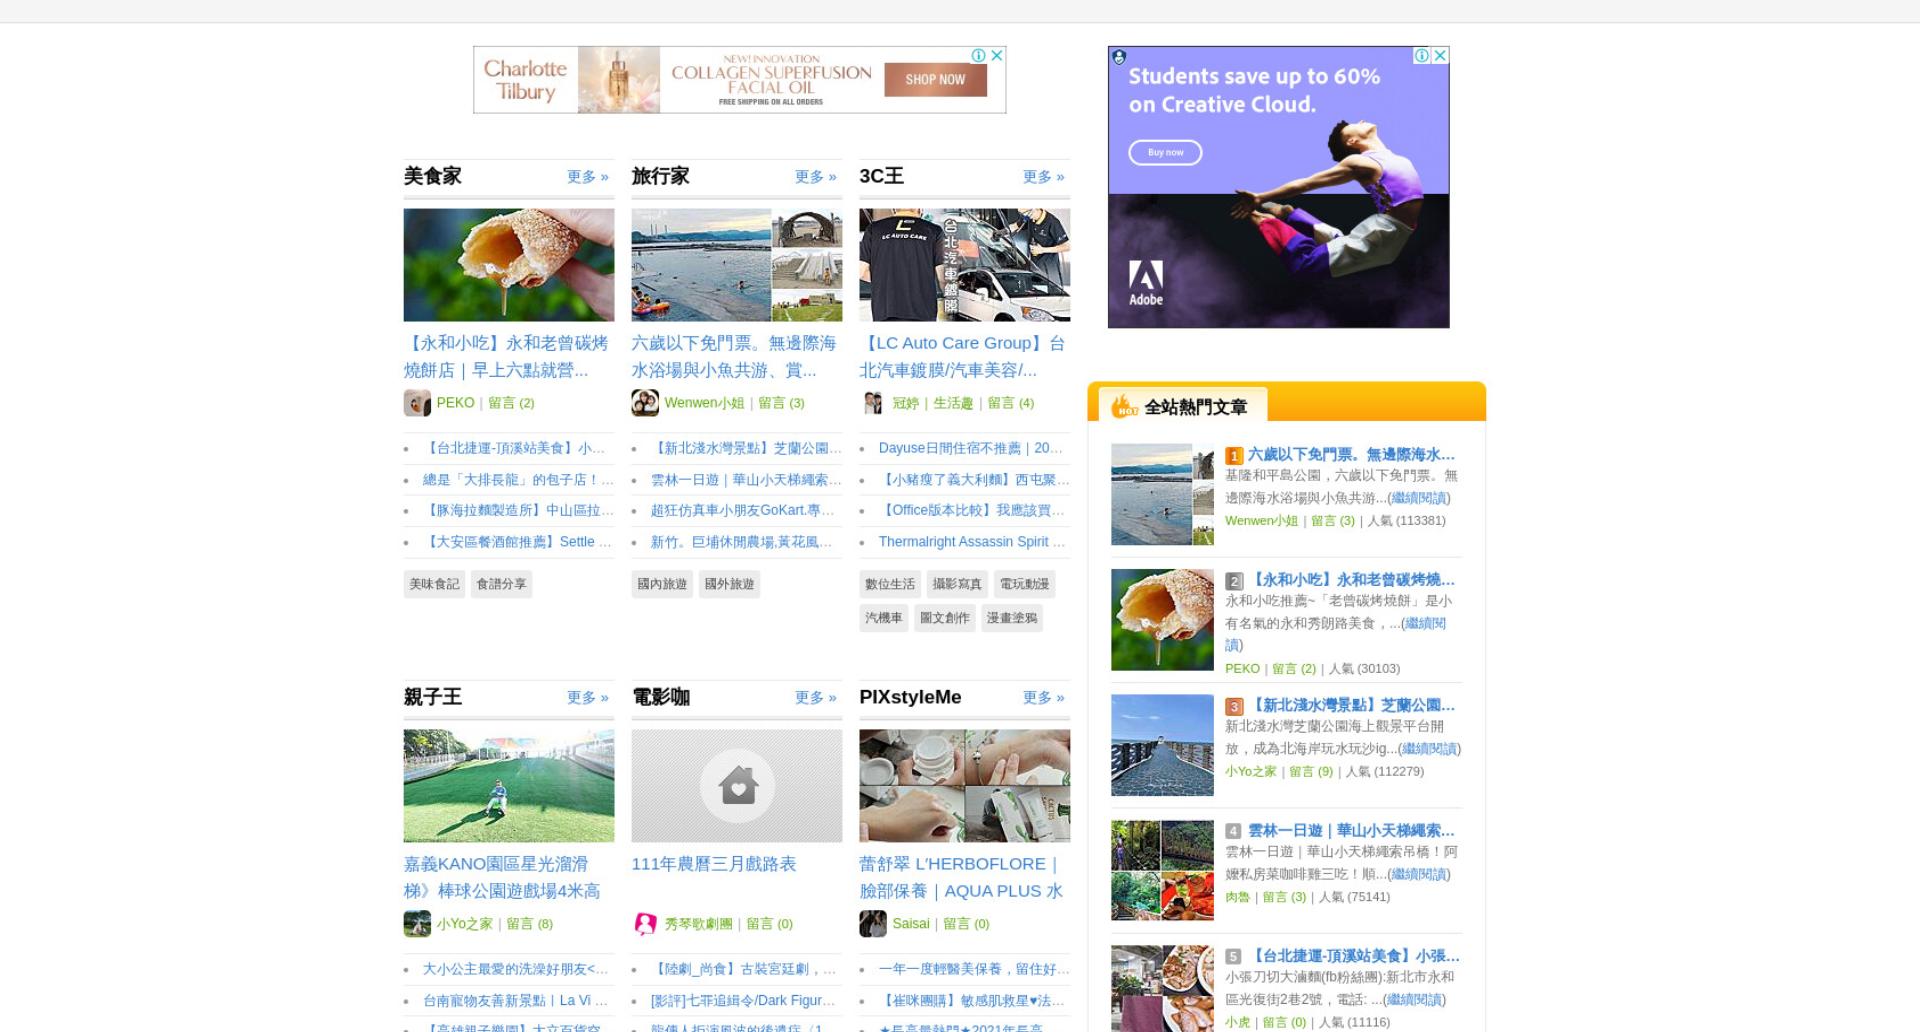Click skincare product thumbnail in PIXstyleMe
The height and width of the screenshot is (1032, 1920).
(x=965, y=786)
